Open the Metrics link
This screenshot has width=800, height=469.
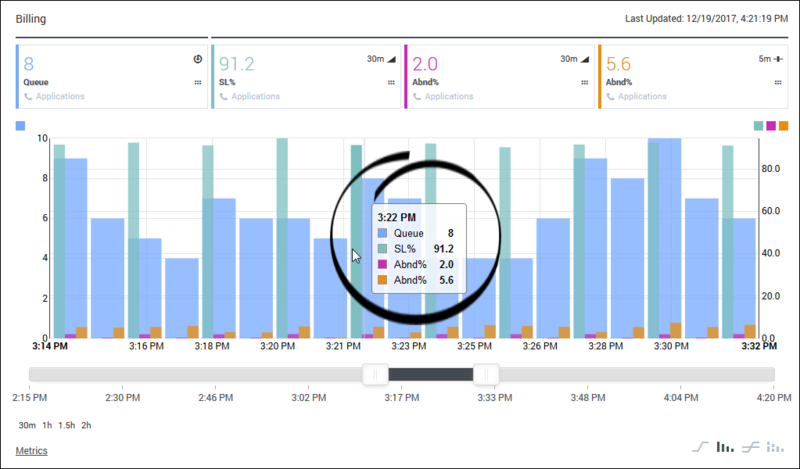point(32,451)
